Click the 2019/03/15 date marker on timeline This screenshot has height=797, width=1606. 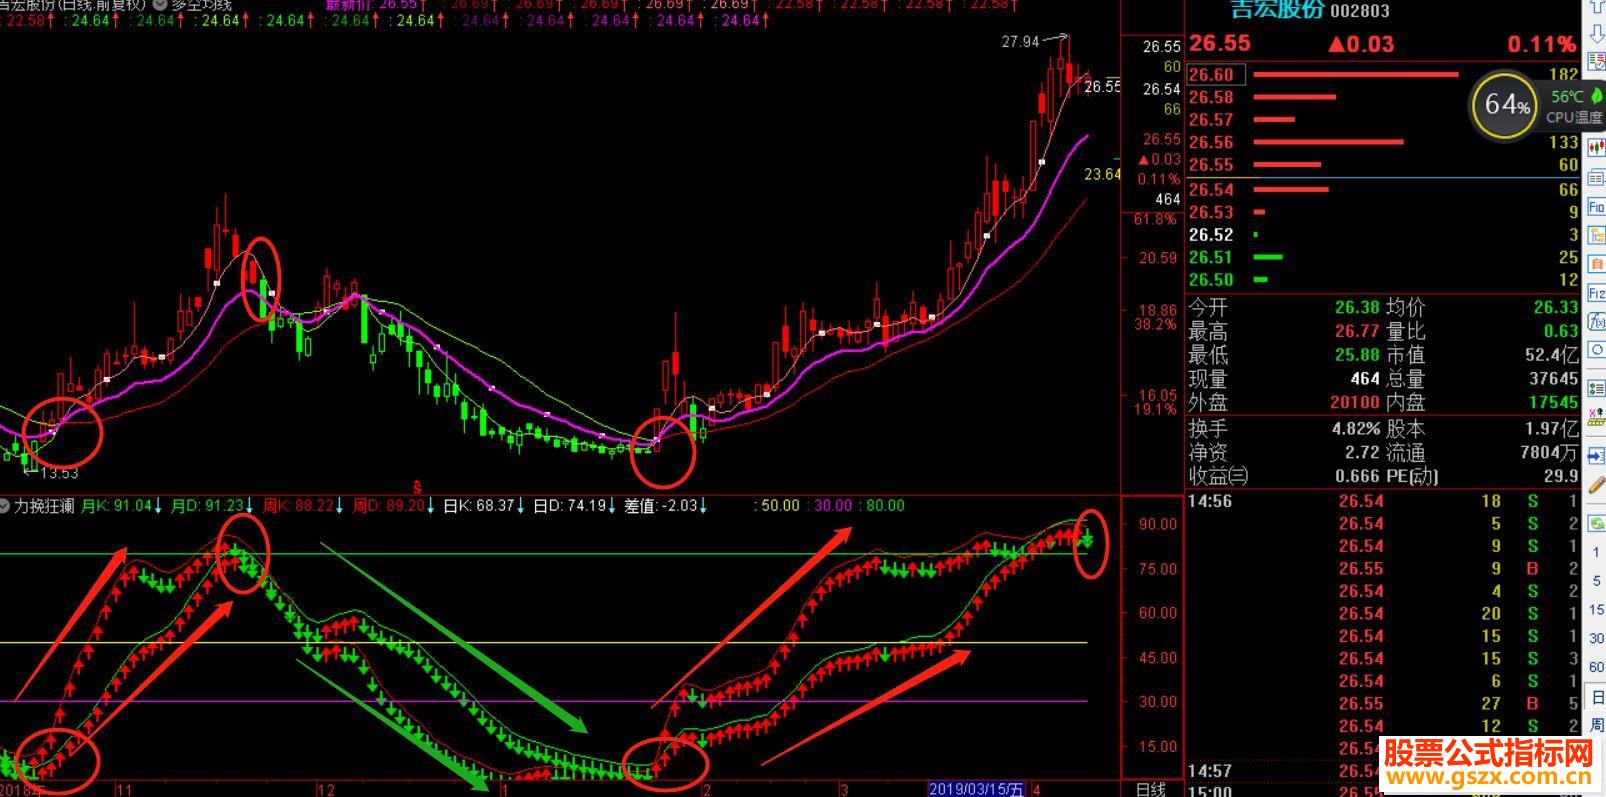click(x=976, y=789)
